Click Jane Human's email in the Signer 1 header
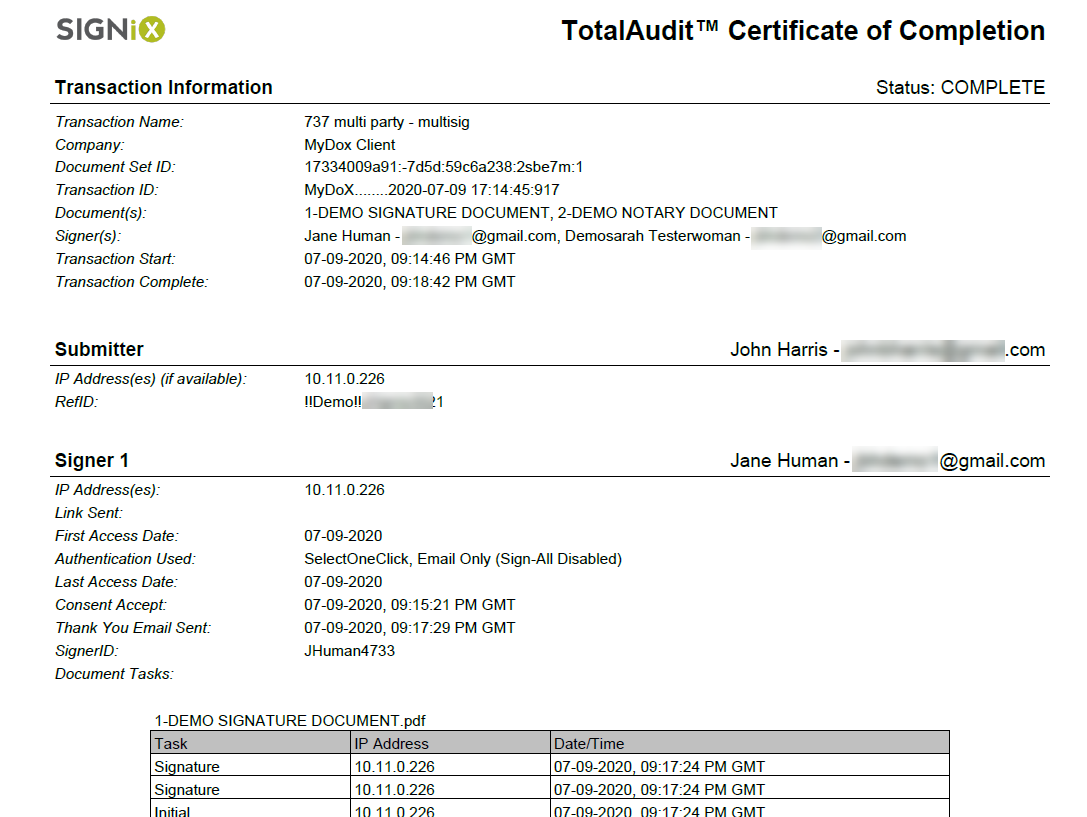This screenshot has width=1087, height=817. click(x=948, y=461)
